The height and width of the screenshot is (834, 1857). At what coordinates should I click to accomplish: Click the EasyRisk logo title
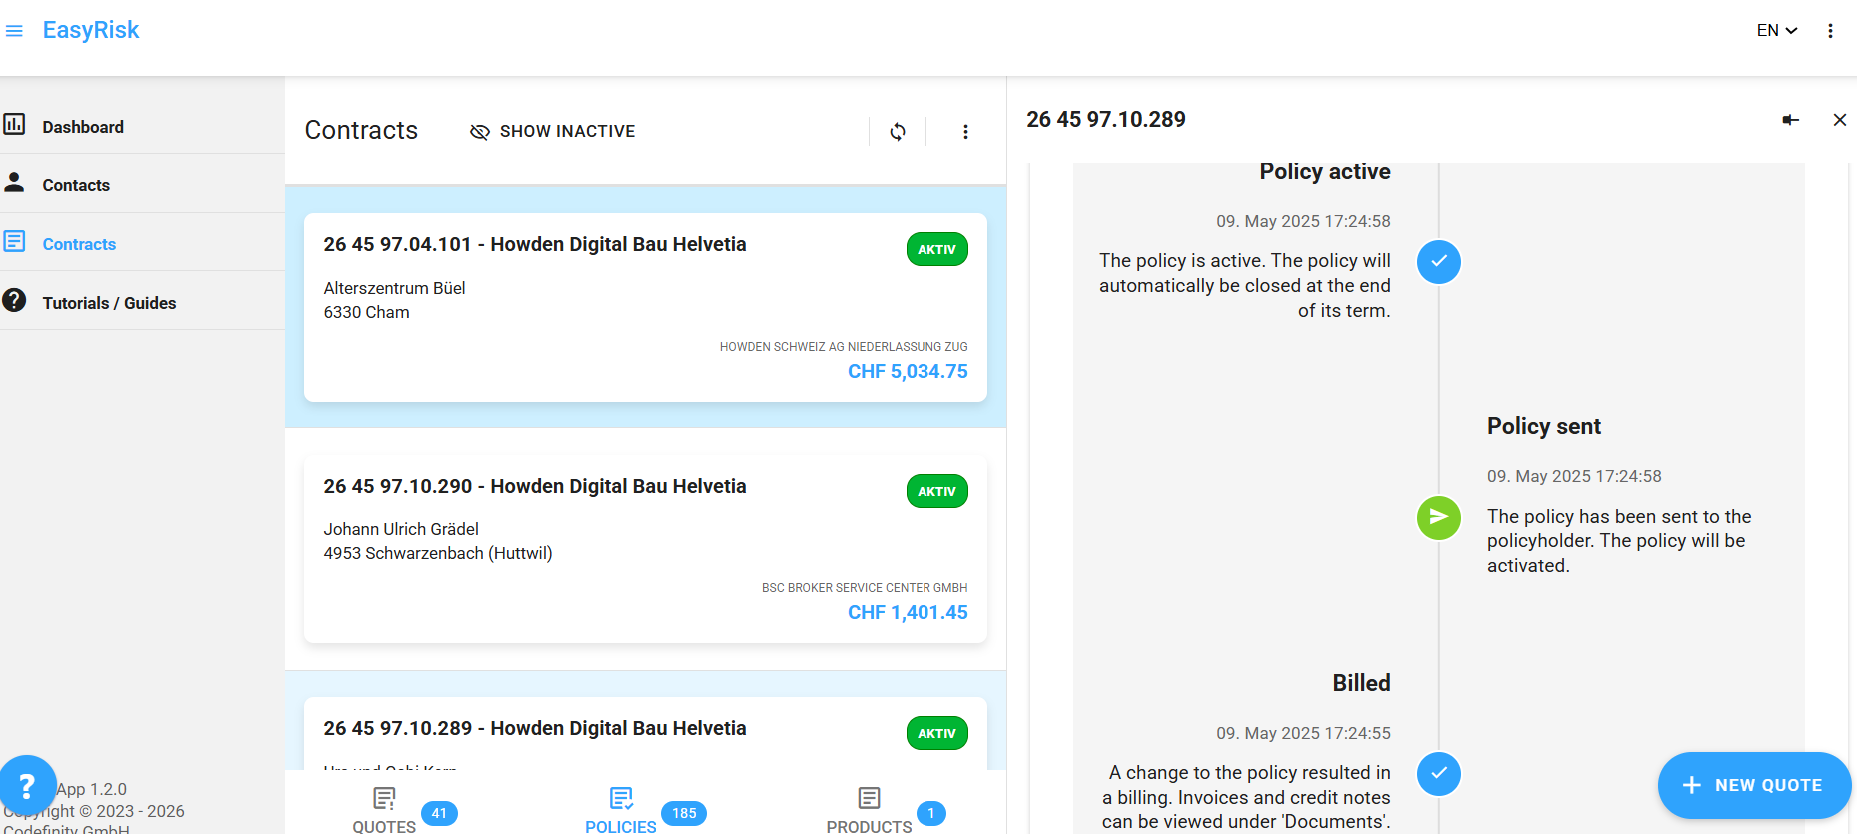click(x=91, y=30)
